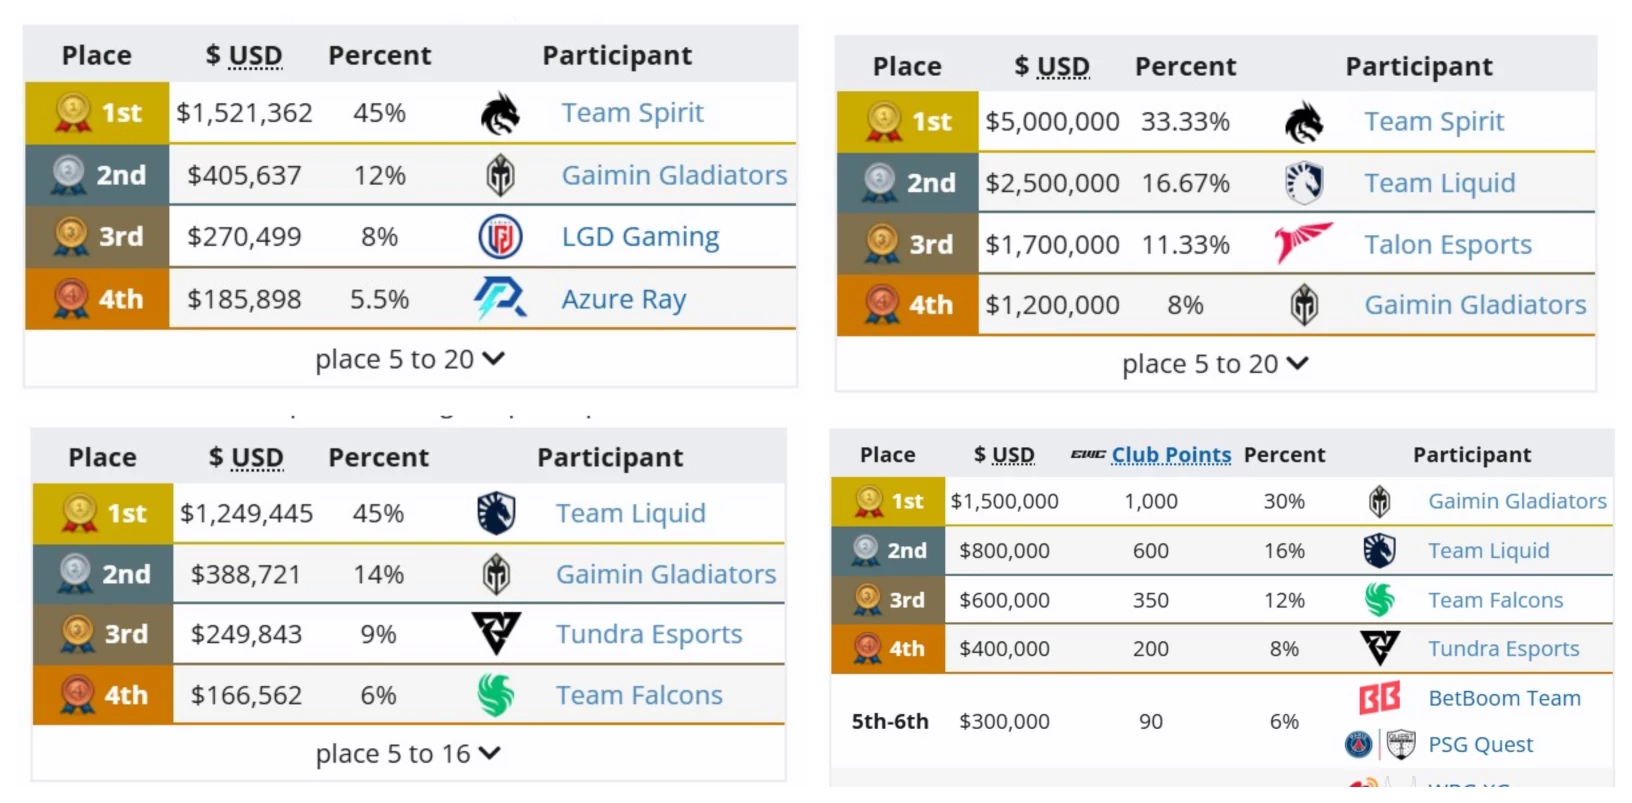Click the PSG Quest text link
This screenshot has width=1632, height=803.
pos(1482,744)
